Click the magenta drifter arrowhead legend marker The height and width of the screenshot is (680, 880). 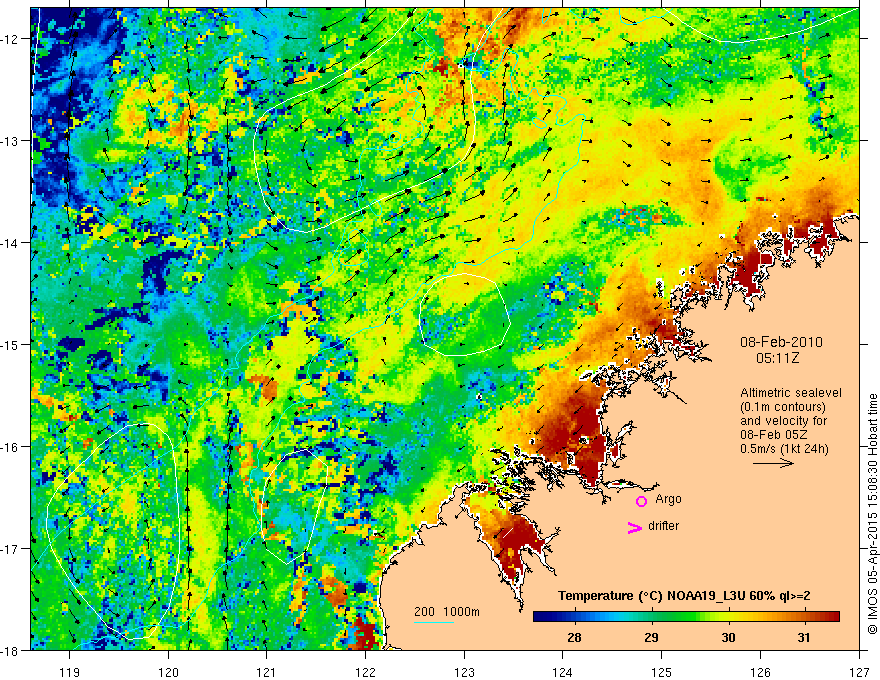pyautogui.click(x=635, y=527)
